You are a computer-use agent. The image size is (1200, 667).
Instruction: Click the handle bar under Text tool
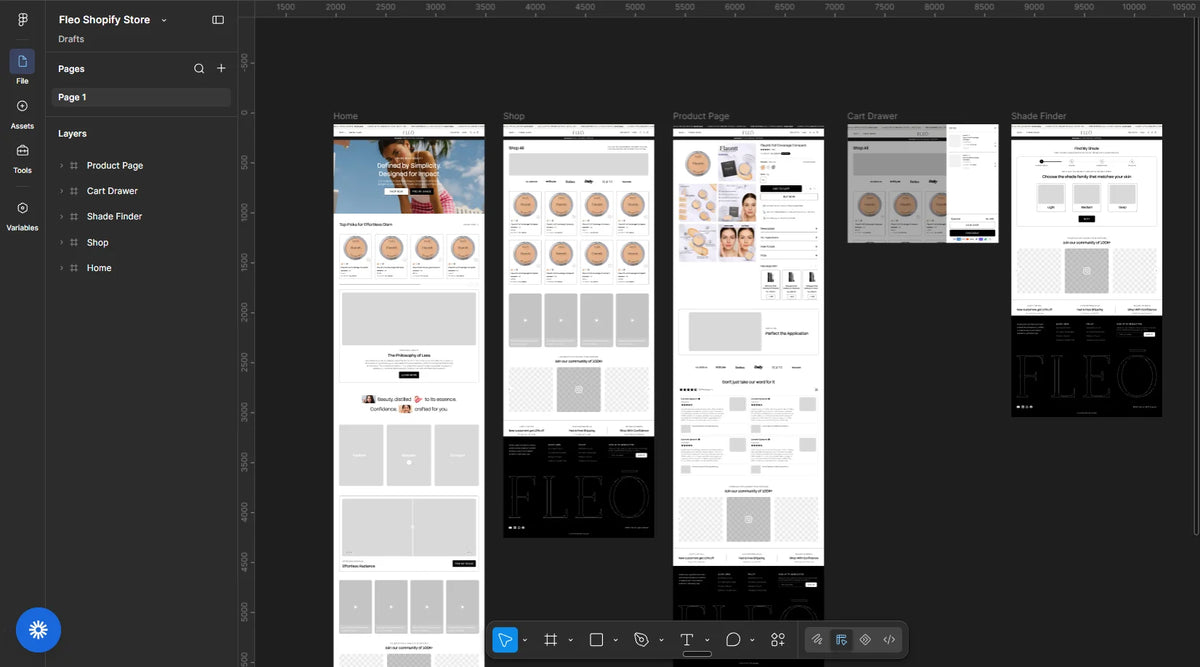coord(697,654)
